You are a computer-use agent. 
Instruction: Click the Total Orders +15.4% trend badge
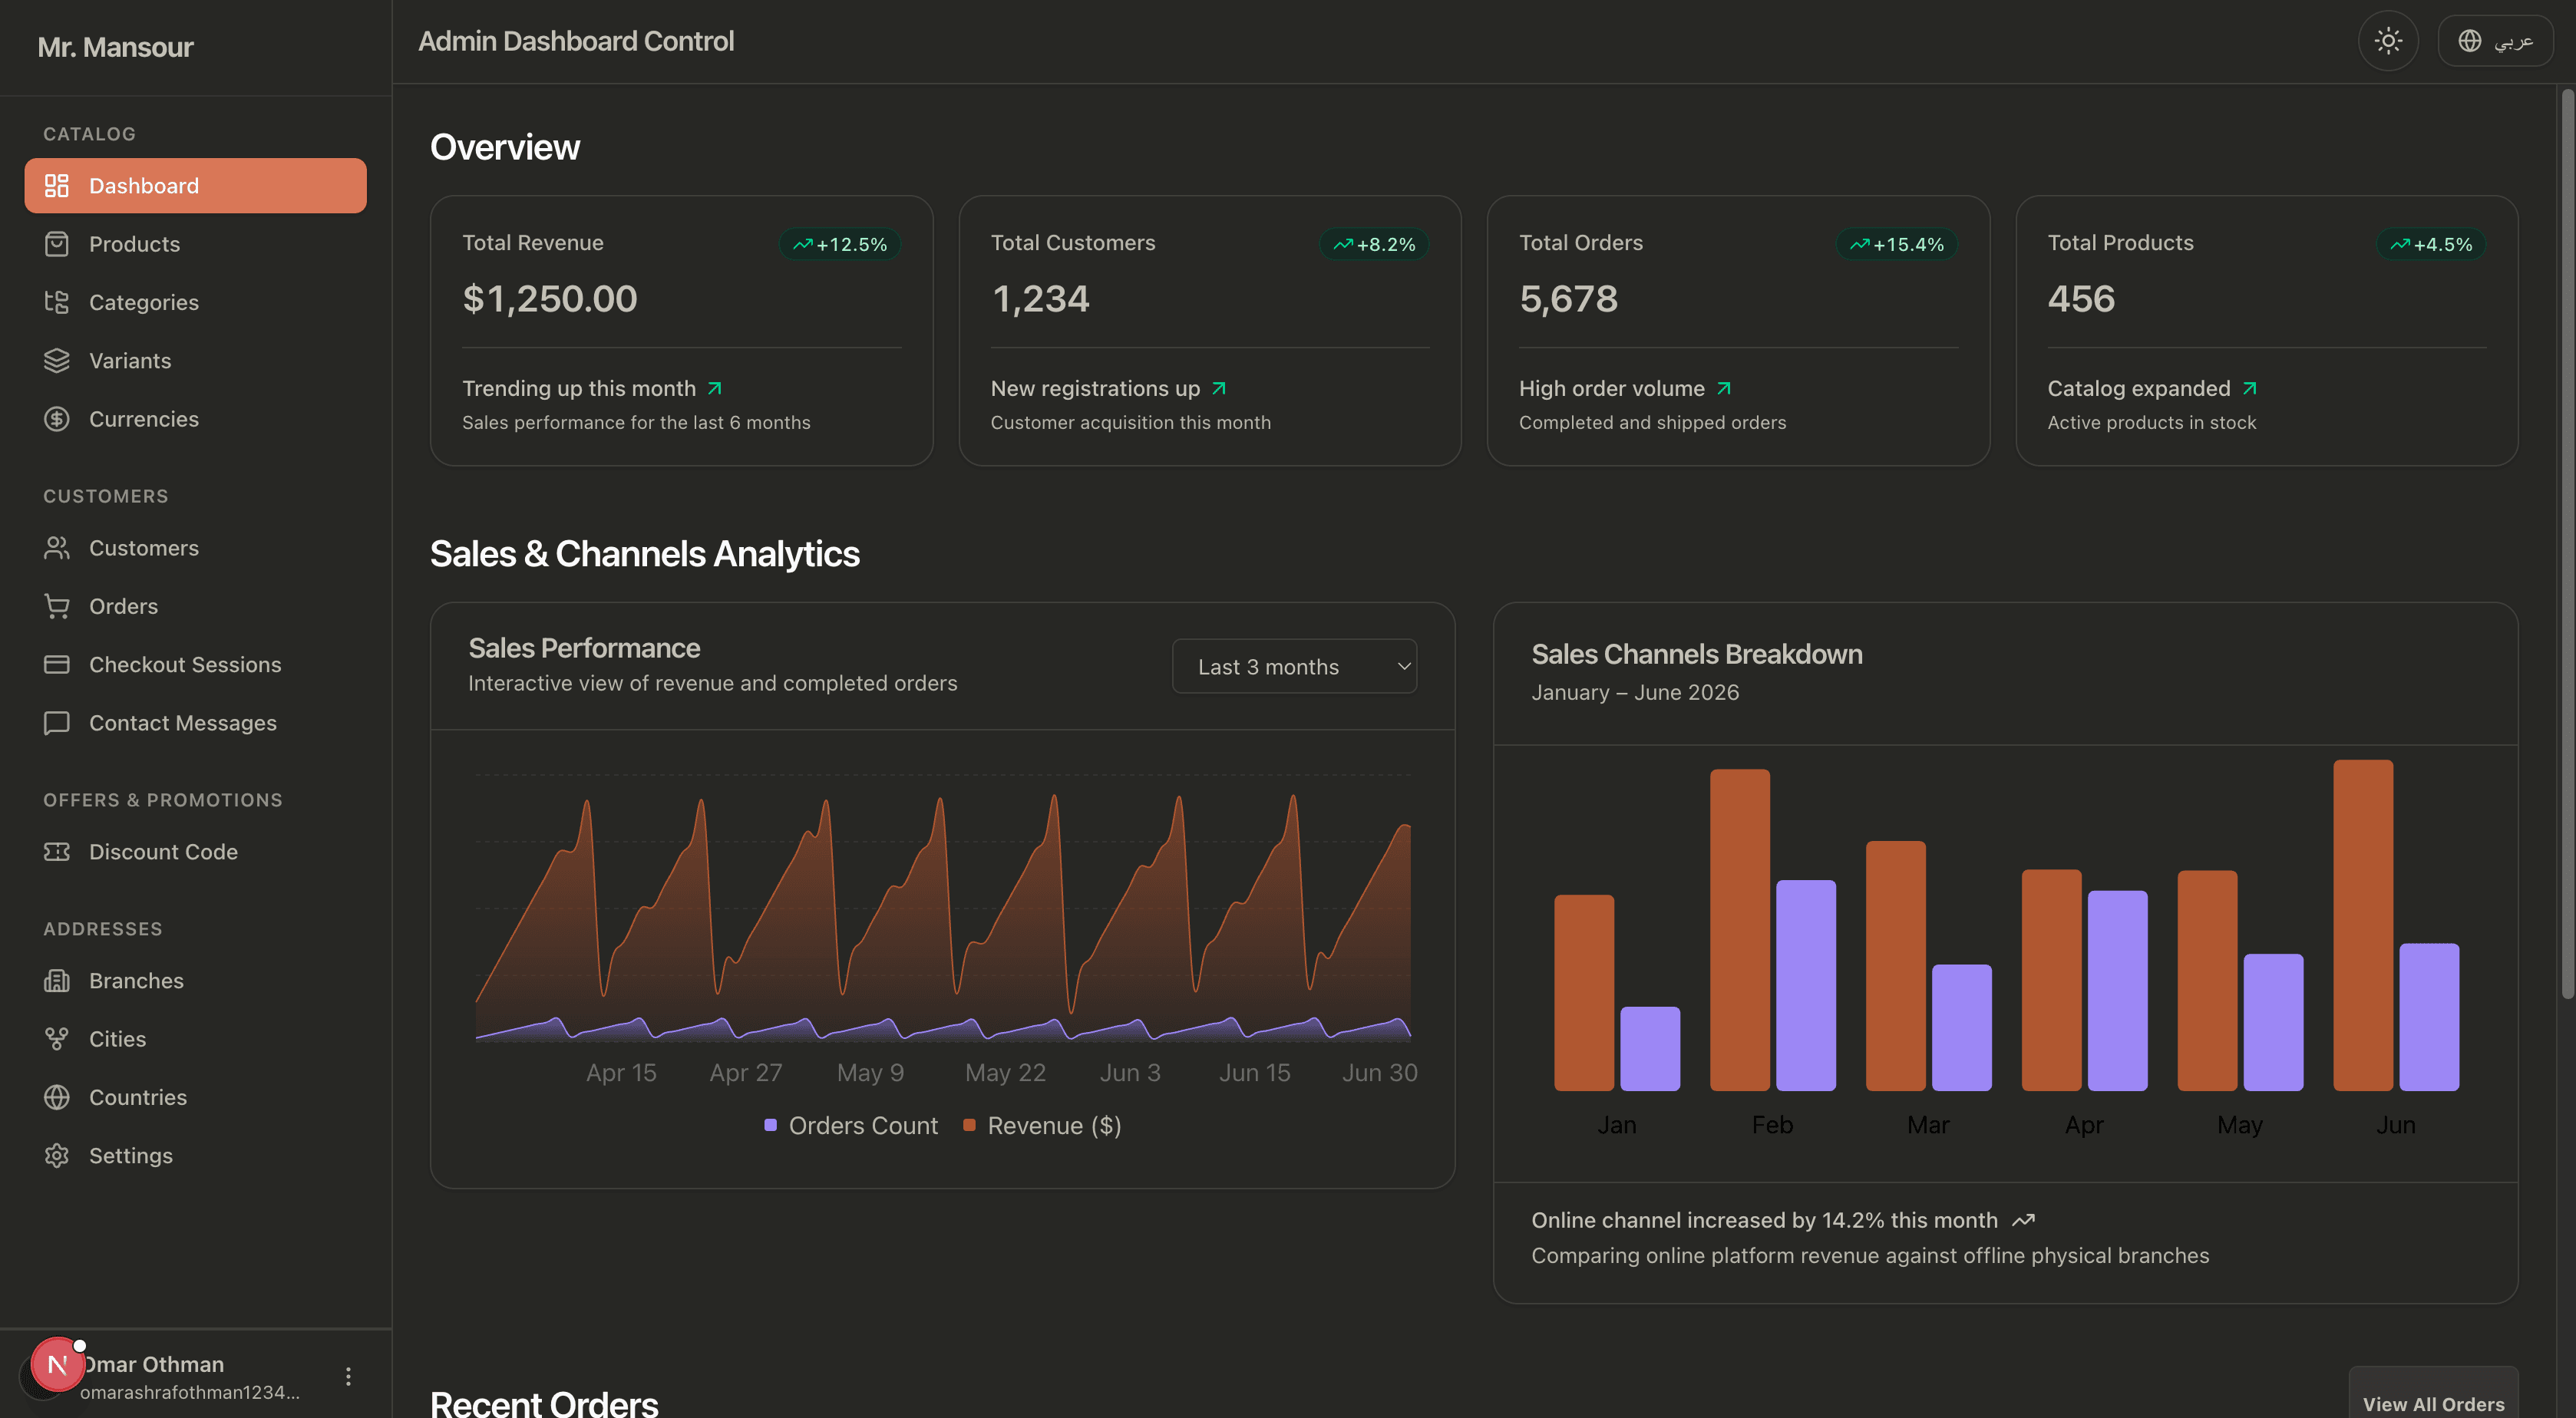[x=1897, y=244]
